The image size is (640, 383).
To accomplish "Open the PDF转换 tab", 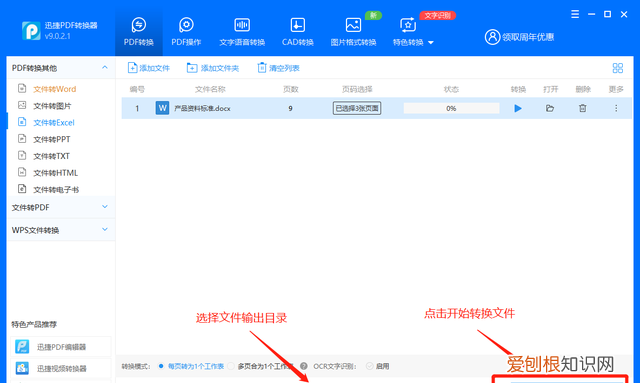I will [x=139, y=32].
